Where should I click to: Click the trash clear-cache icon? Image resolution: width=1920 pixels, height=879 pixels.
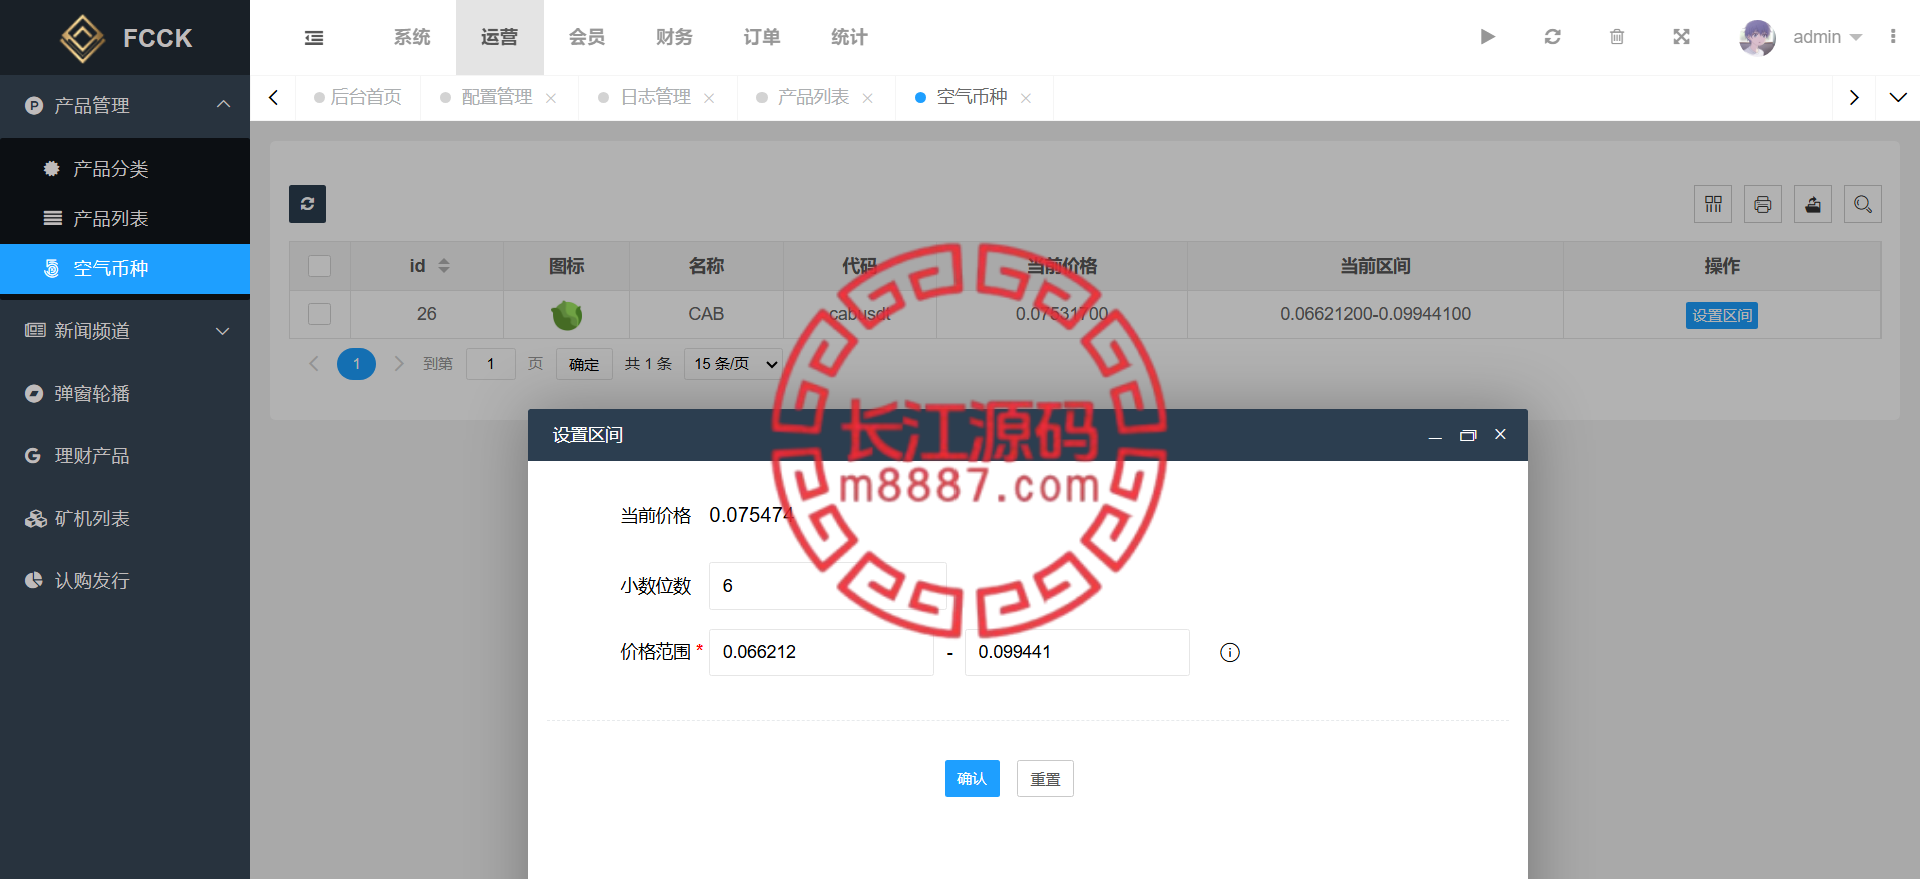[x=1617, y=37]
